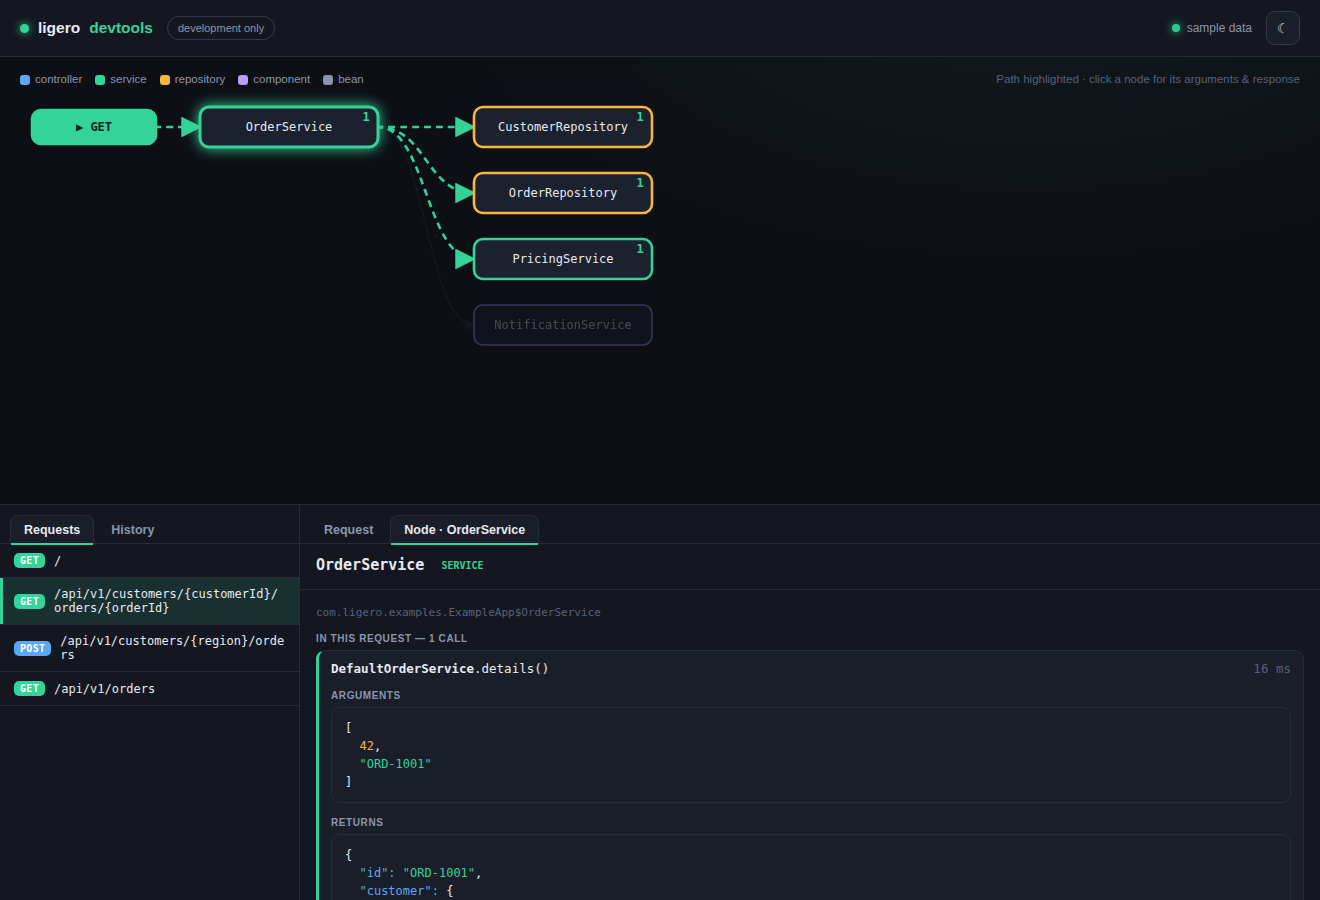Viewport: 1320px width, 900px height.
Task: Switch to the History tab
Action: 133,530
